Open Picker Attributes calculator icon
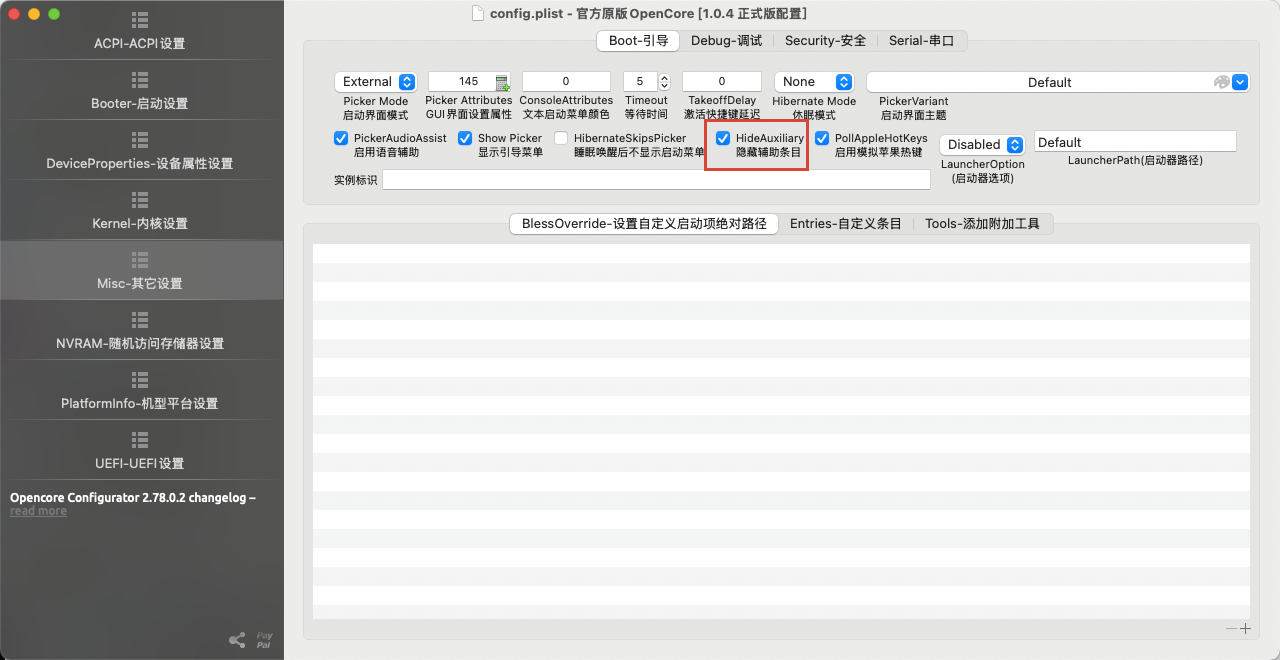This screenshot has height=660, width=1280. coord(502,82)
